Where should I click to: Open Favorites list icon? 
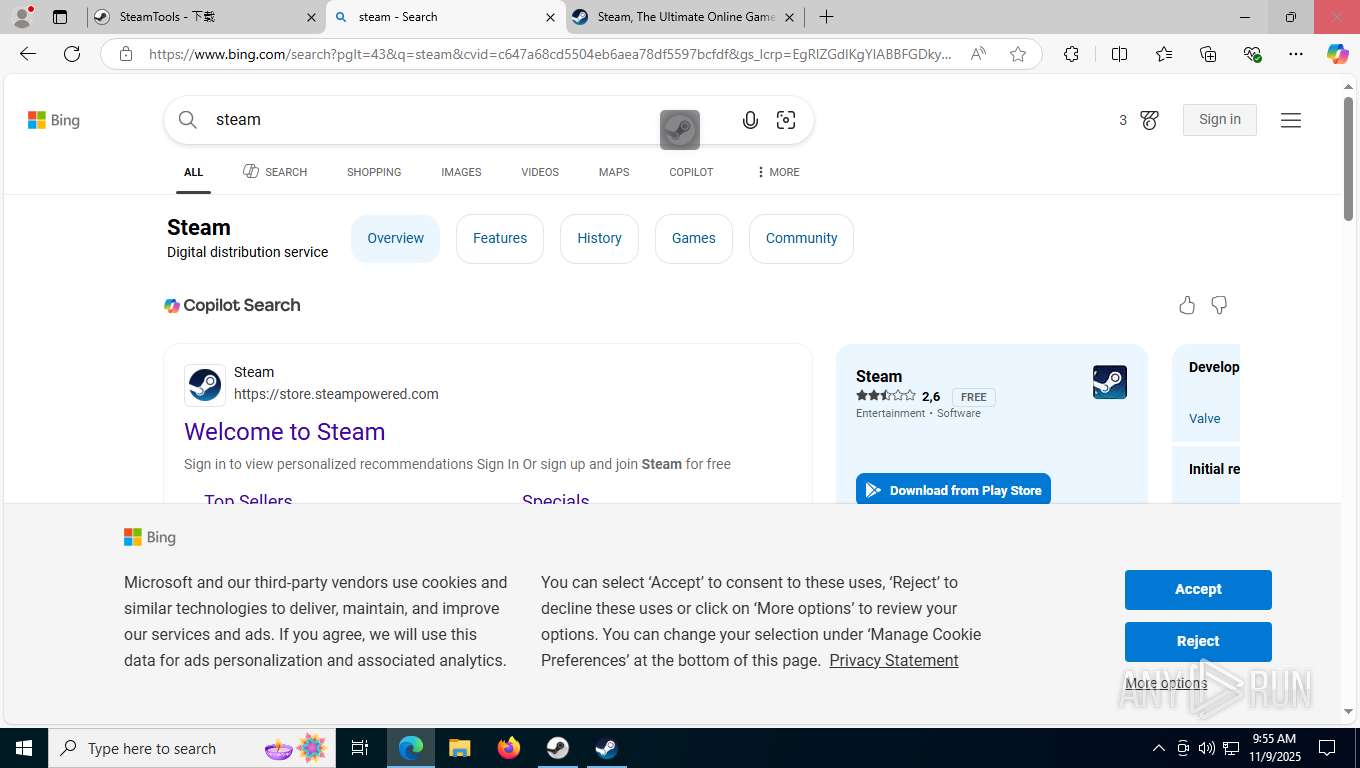click(1164, 54)
